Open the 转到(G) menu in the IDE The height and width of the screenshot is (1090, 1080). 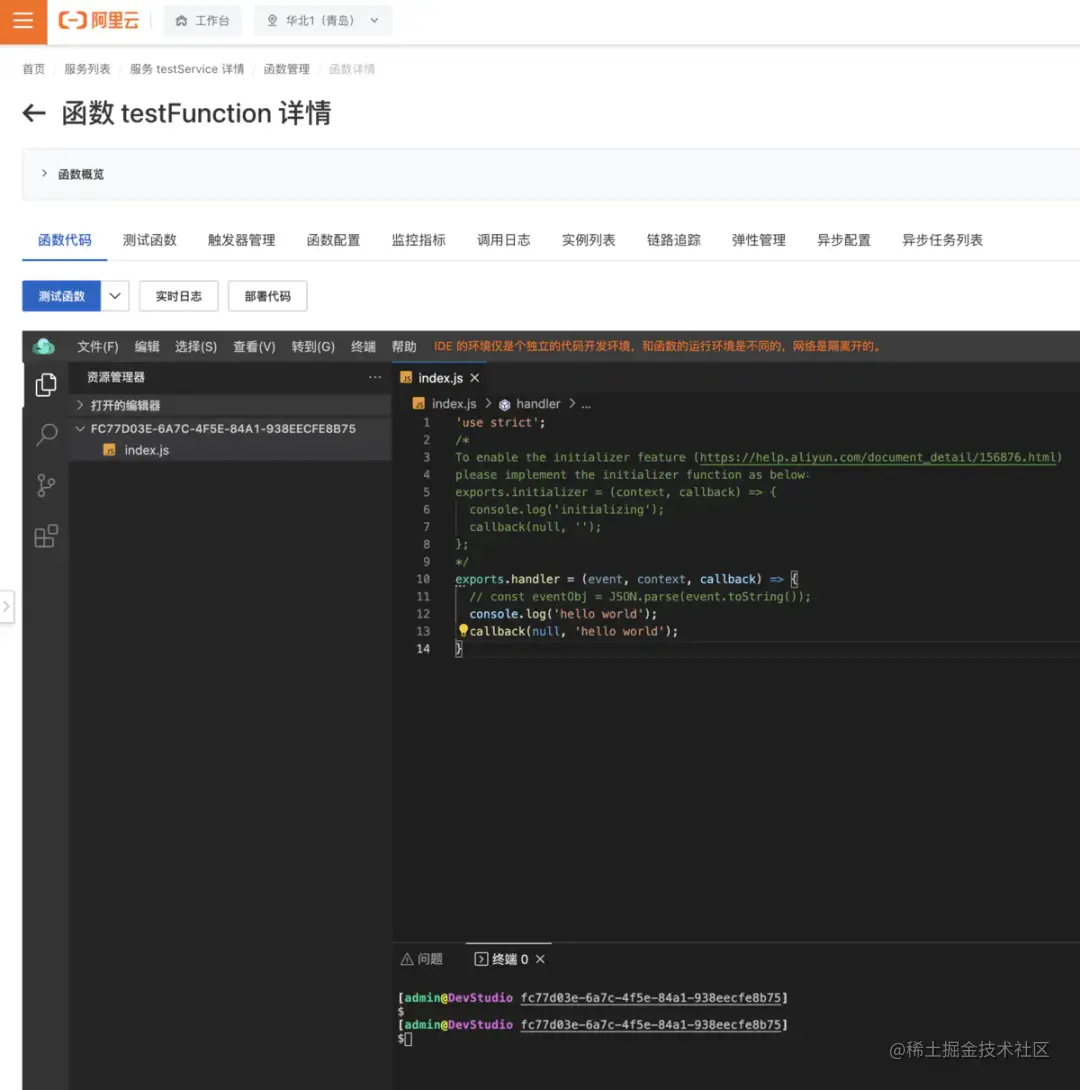(x=313, y=346)
